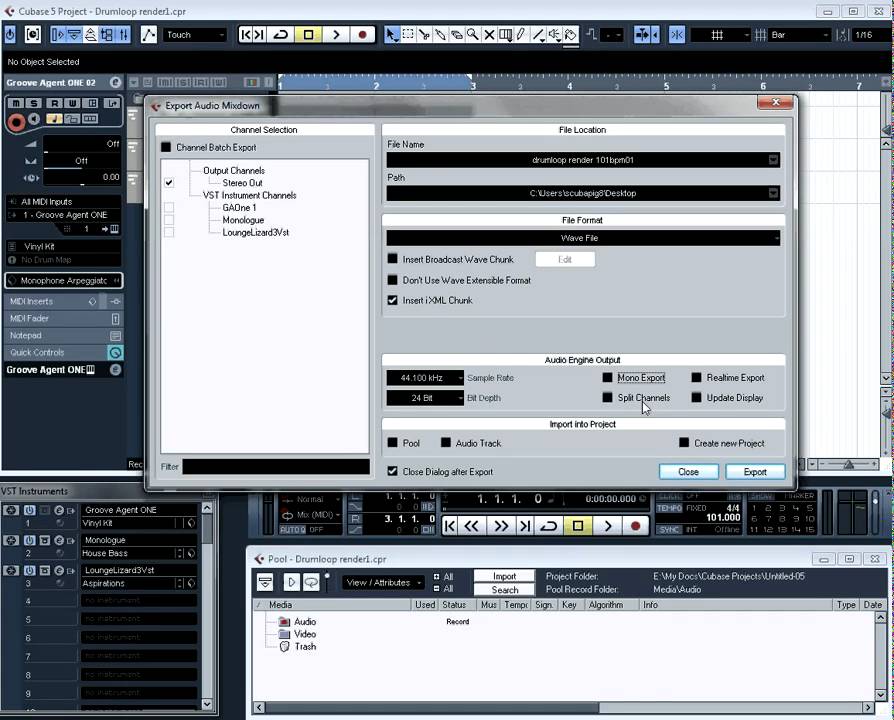Select the Range Selection tool
Screen dimensions: 894x720
[x=408, y=35]
